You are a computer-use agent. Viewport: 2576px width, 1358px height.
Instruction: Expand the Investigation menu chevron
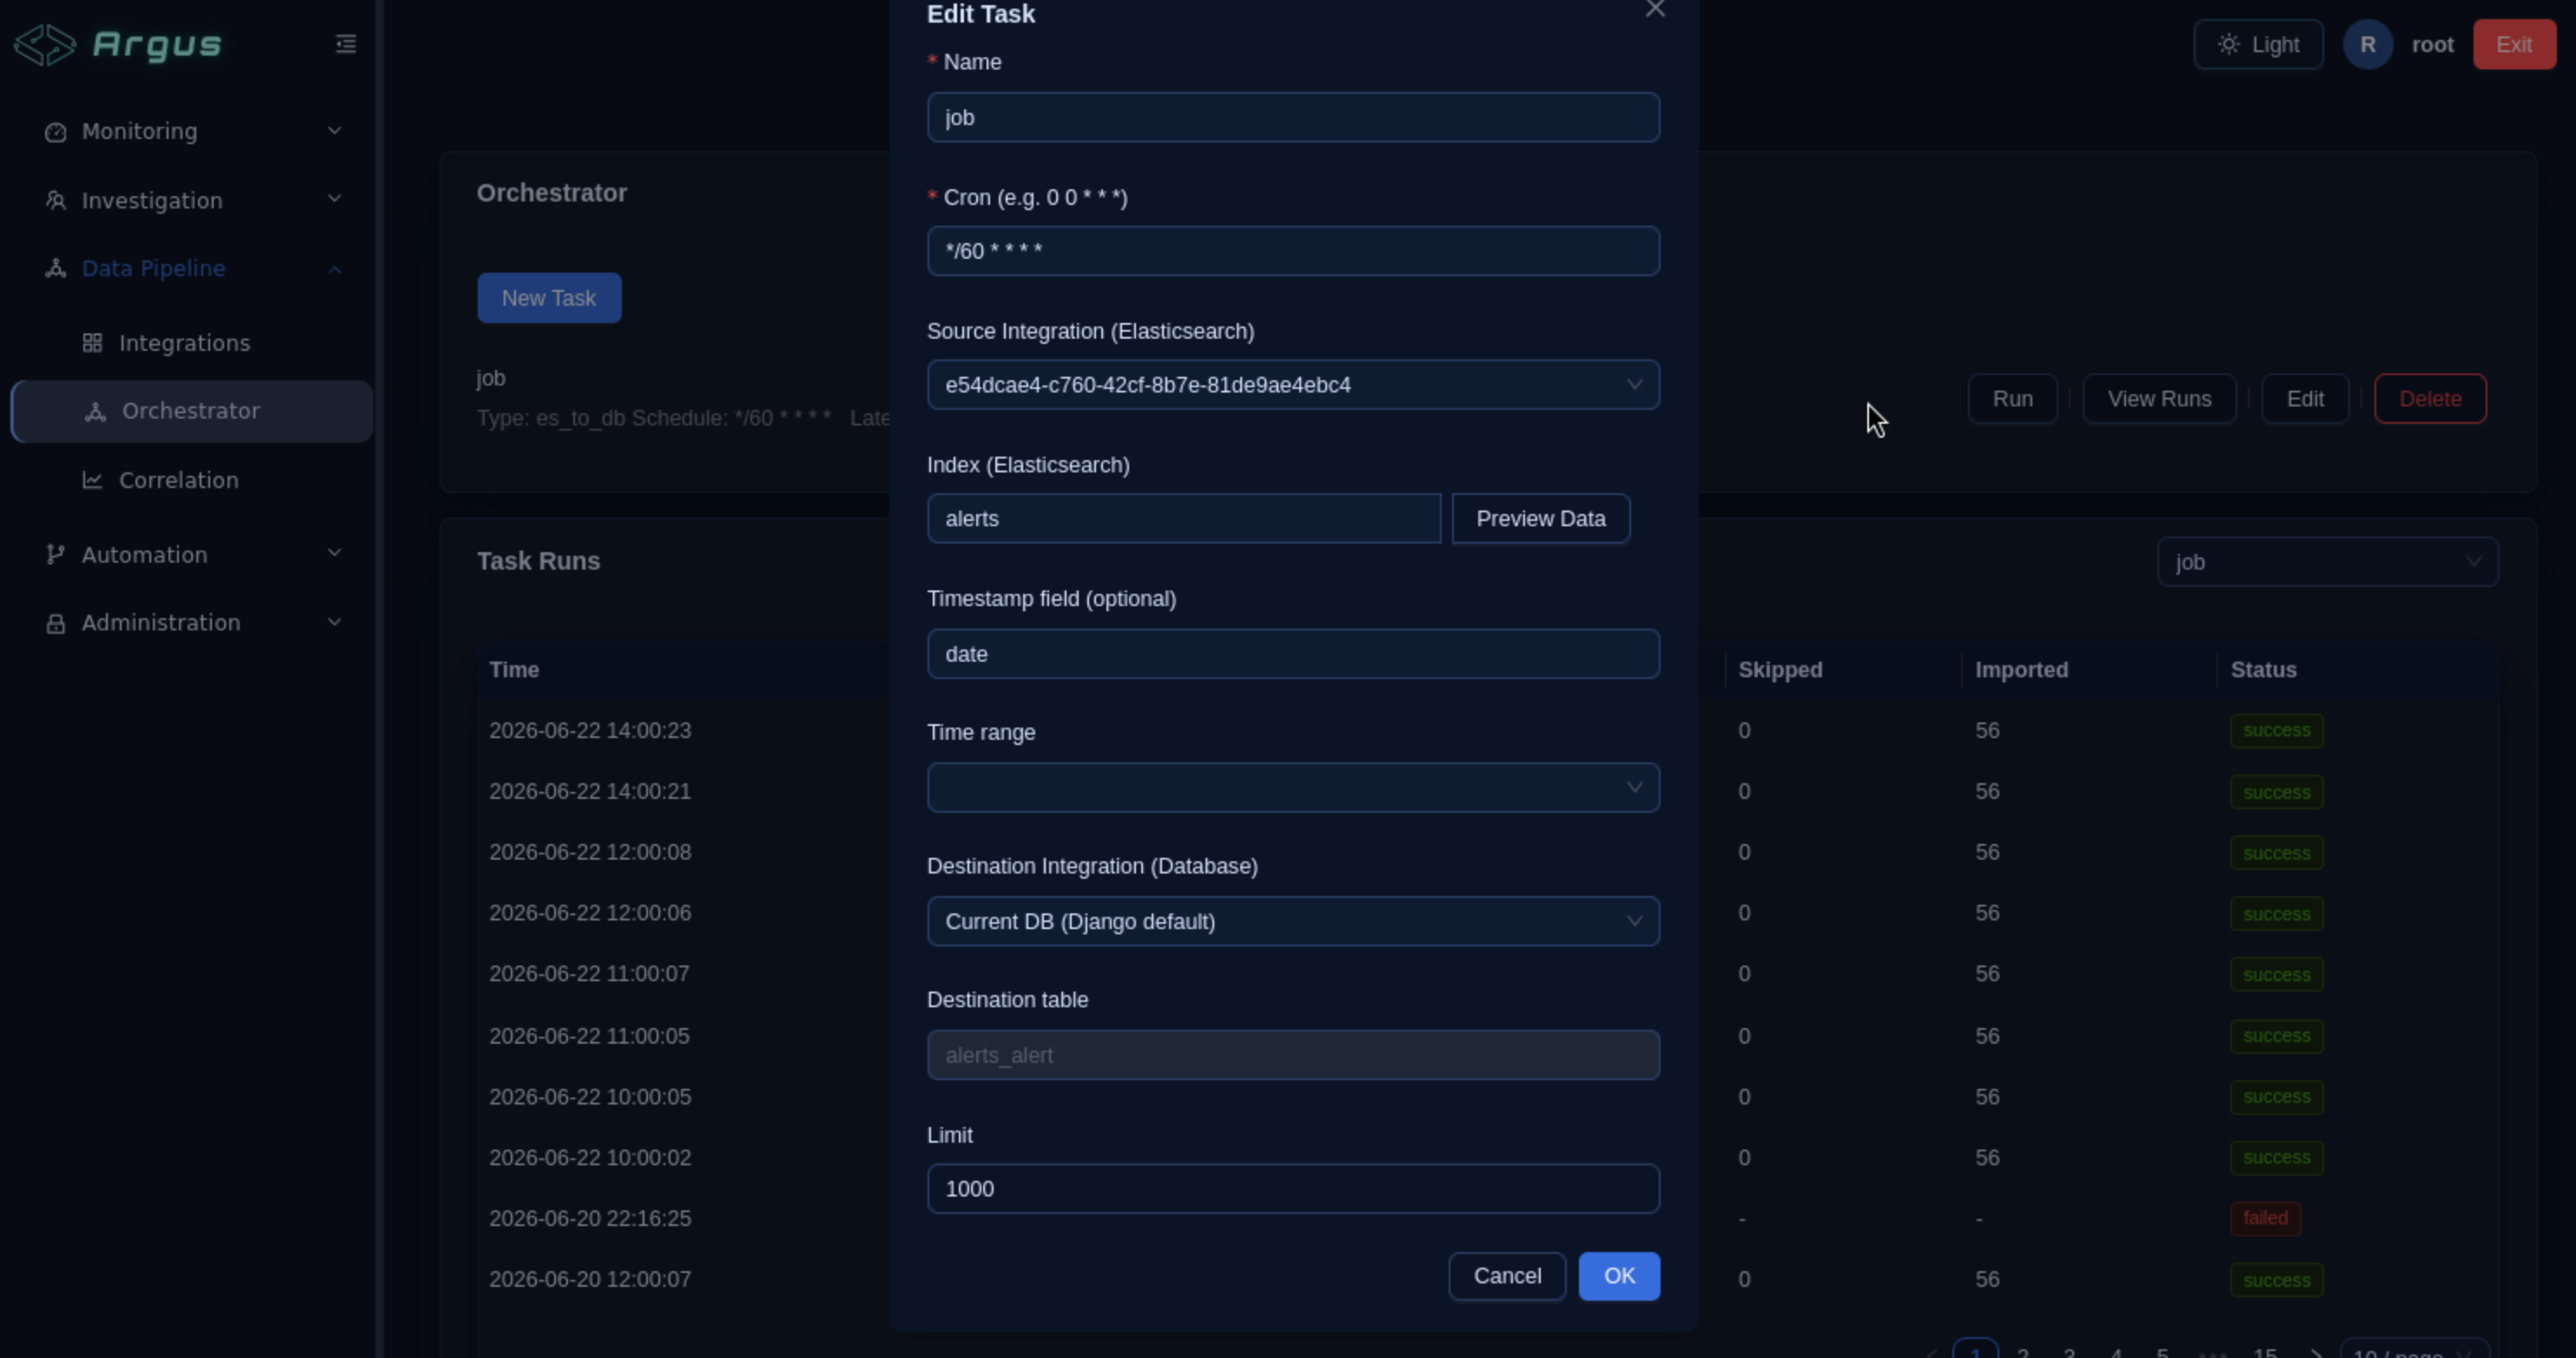tap(335, 199)
